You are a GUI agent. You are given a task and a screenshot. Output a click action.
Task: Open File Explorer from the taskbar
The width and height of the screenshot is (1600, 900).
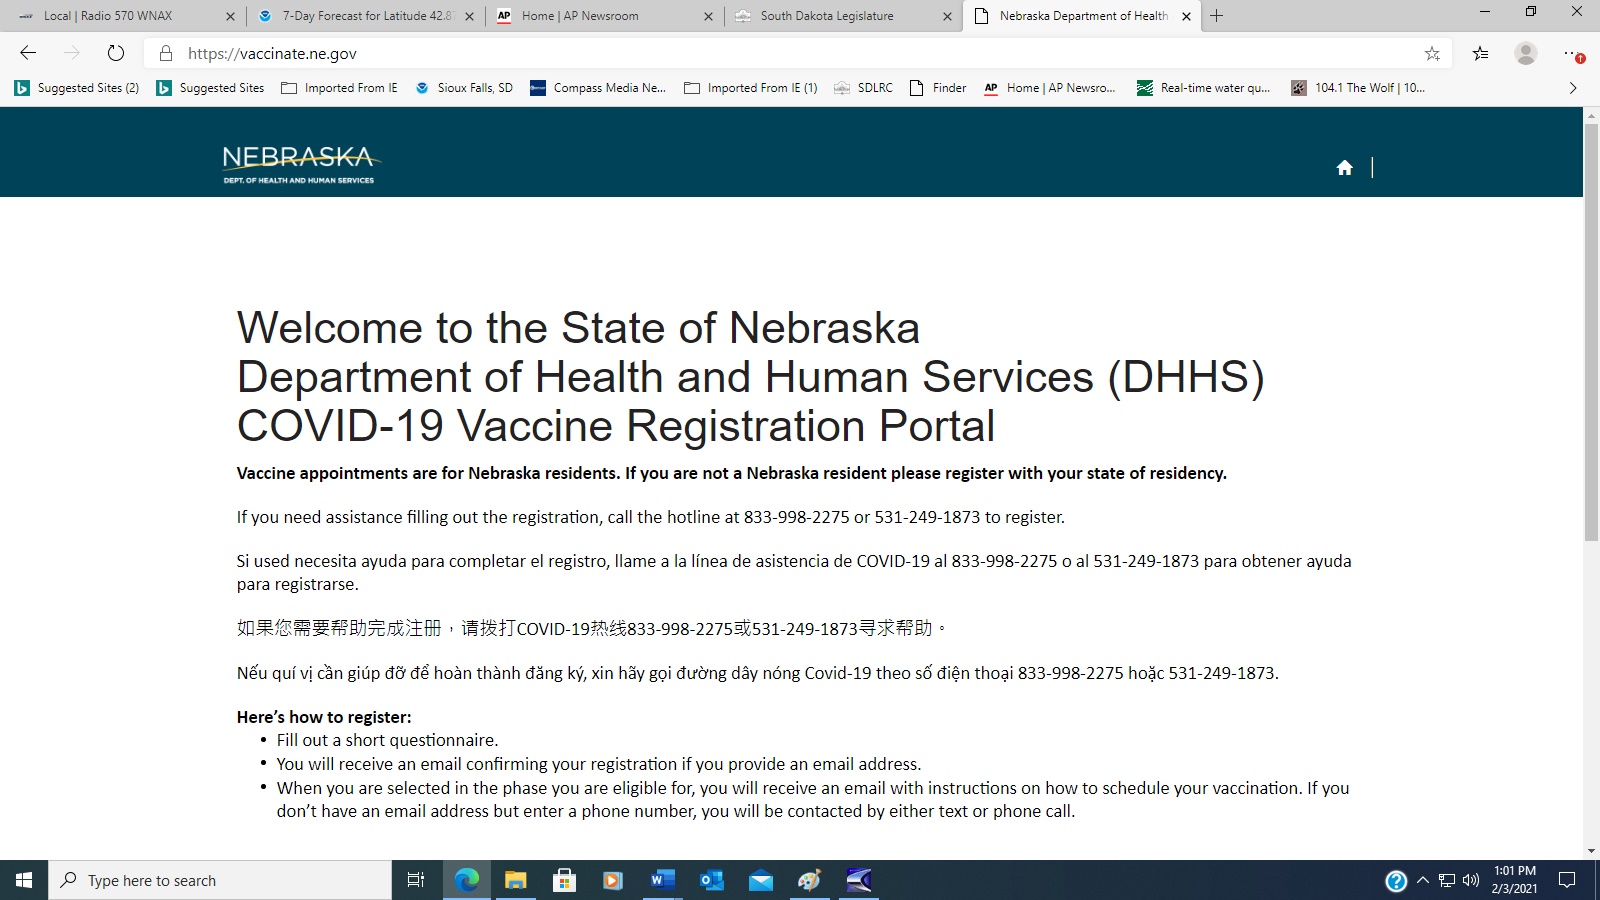click(515, 880)
